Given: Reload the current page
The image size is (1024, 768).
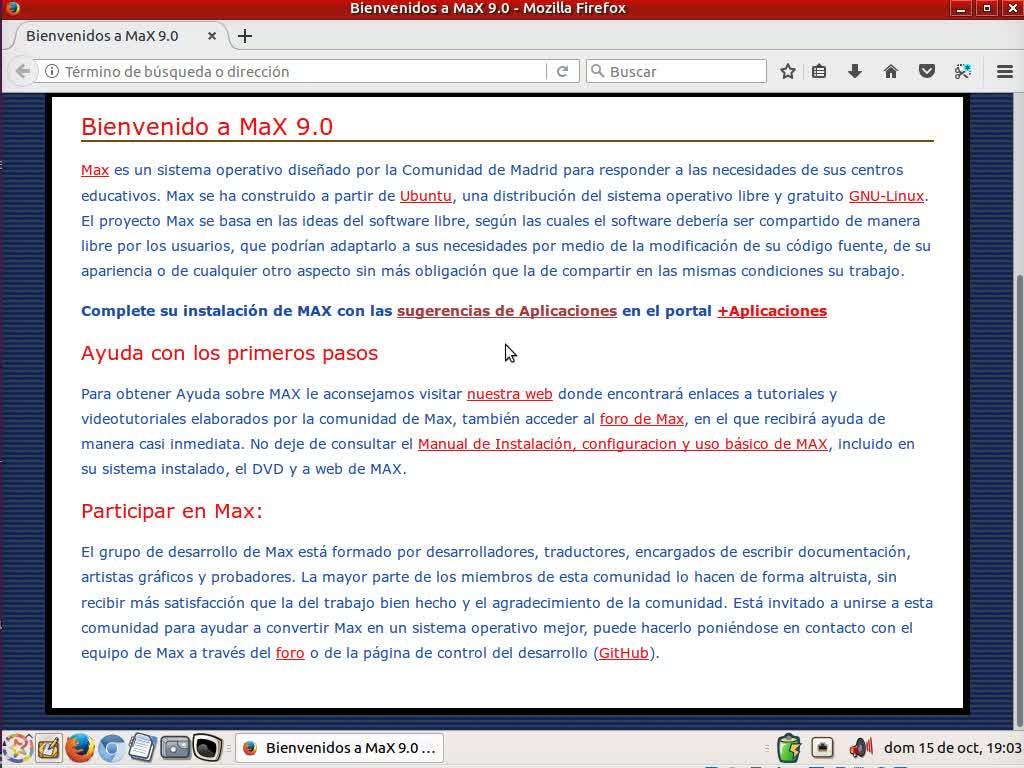Looking at the screenshot, I should [562, 71].
